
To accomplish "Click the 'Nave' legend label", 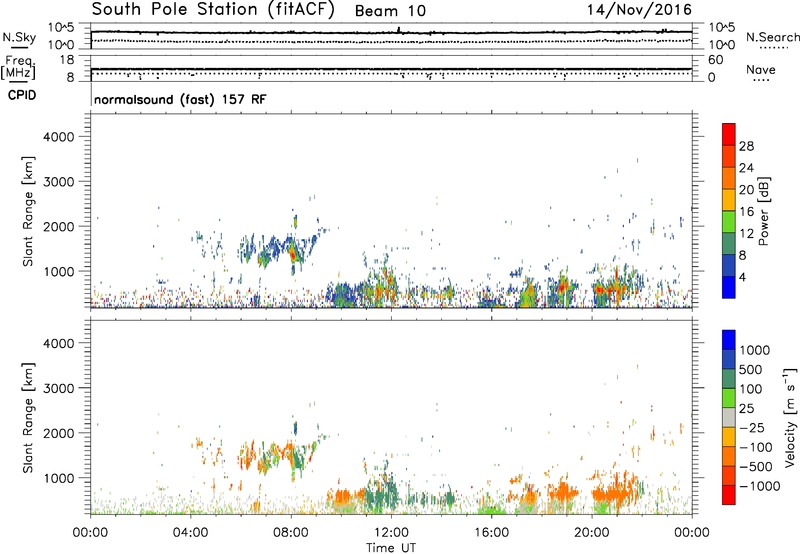I will click(x=761, y=70).
